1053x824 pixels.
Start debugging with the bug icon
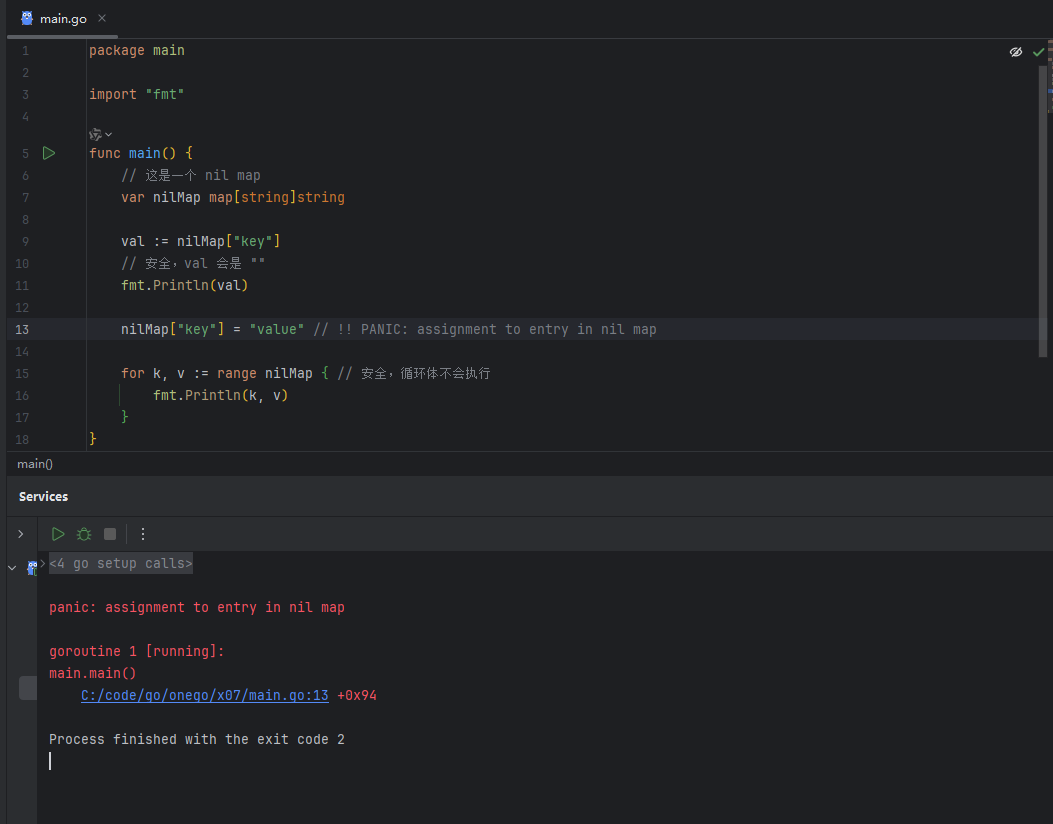coord(84,534)
